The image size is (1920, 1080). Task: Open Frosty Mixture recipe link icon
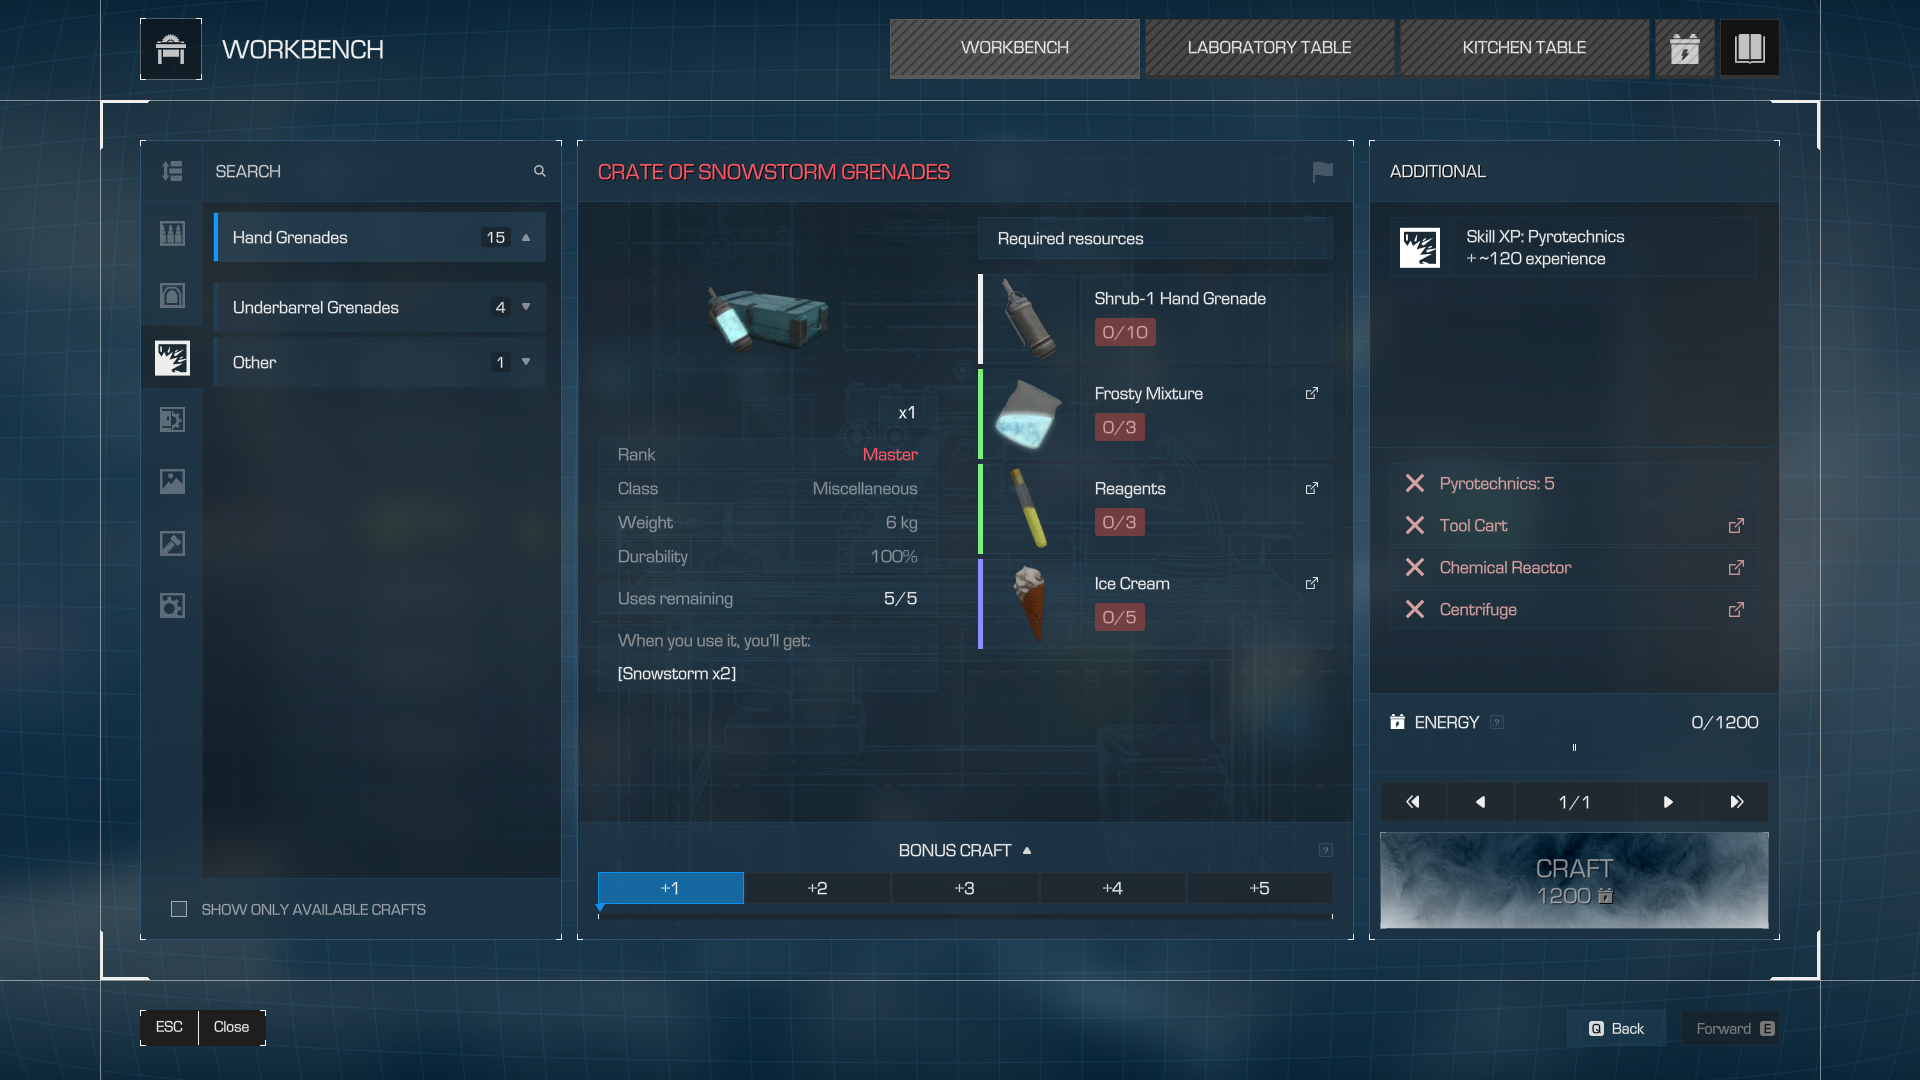[1311, 394]
